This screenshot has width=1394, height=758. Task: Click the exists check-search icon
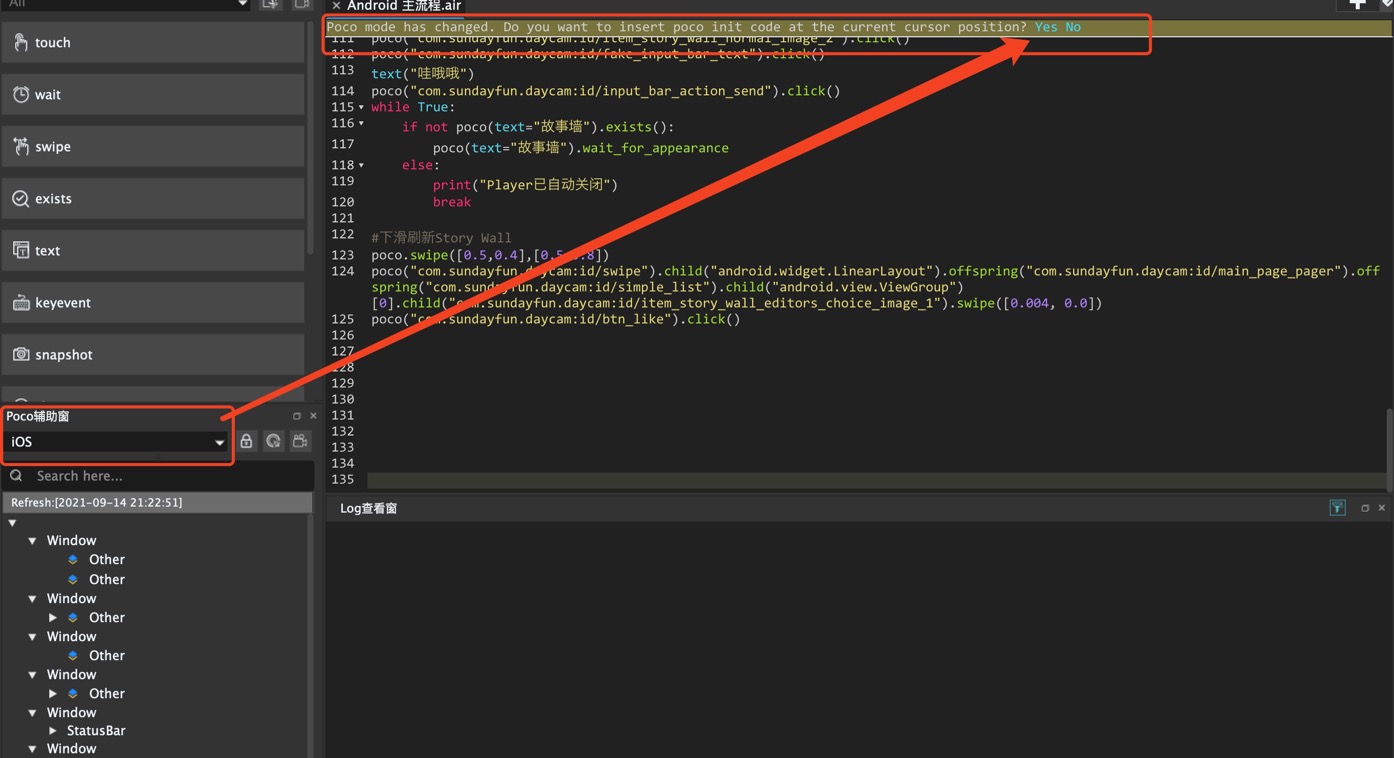(20, 198)
